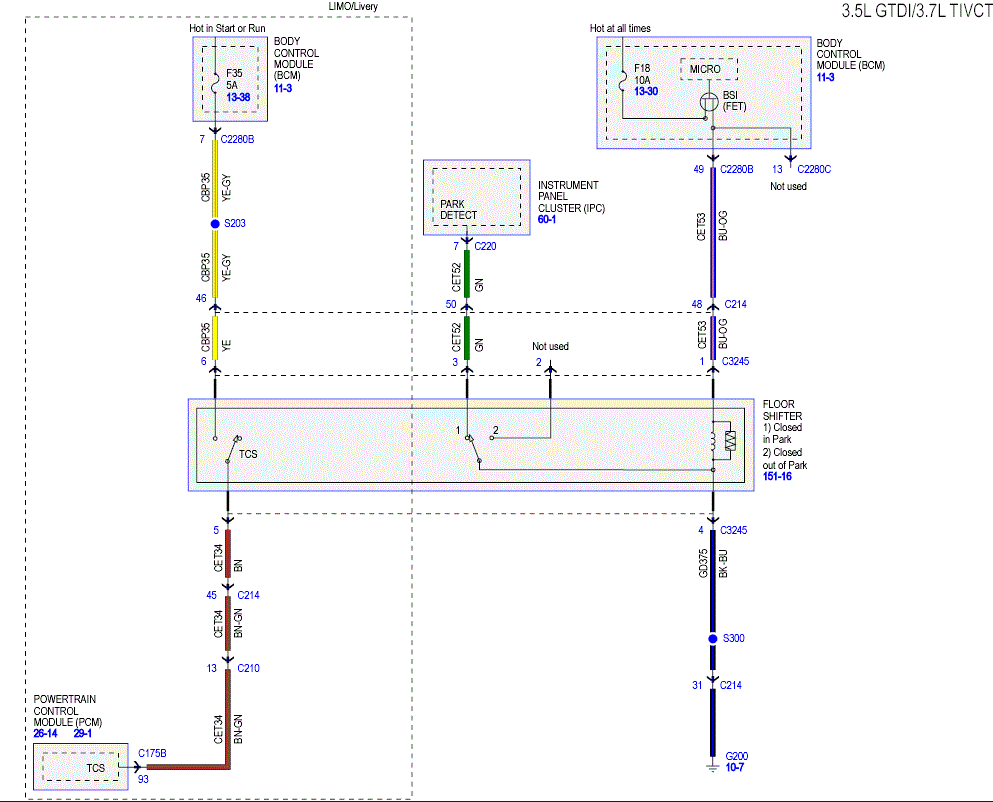The image size is (993, 802).
Task: Click the BSI FET transistor symbol
Action: pos(708,101)
